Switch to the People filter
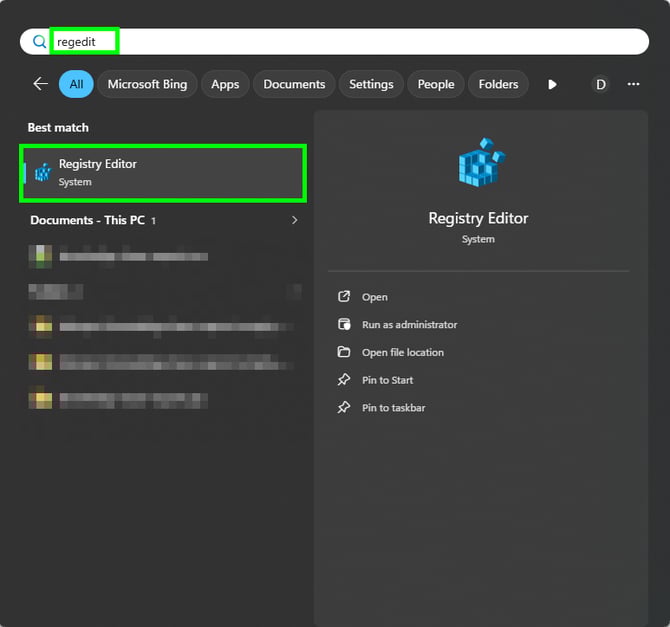 [x=436, y=84]
